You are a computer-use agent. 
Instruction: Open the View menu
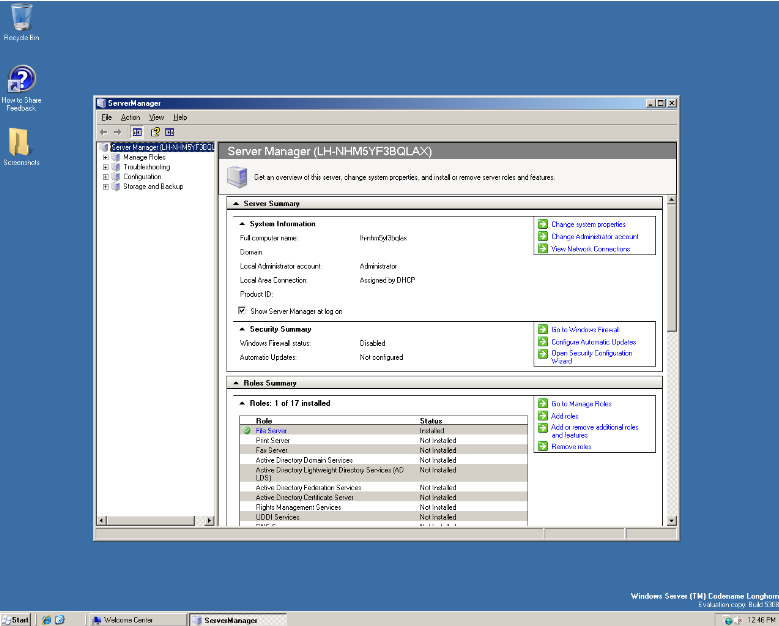(156, 118)
